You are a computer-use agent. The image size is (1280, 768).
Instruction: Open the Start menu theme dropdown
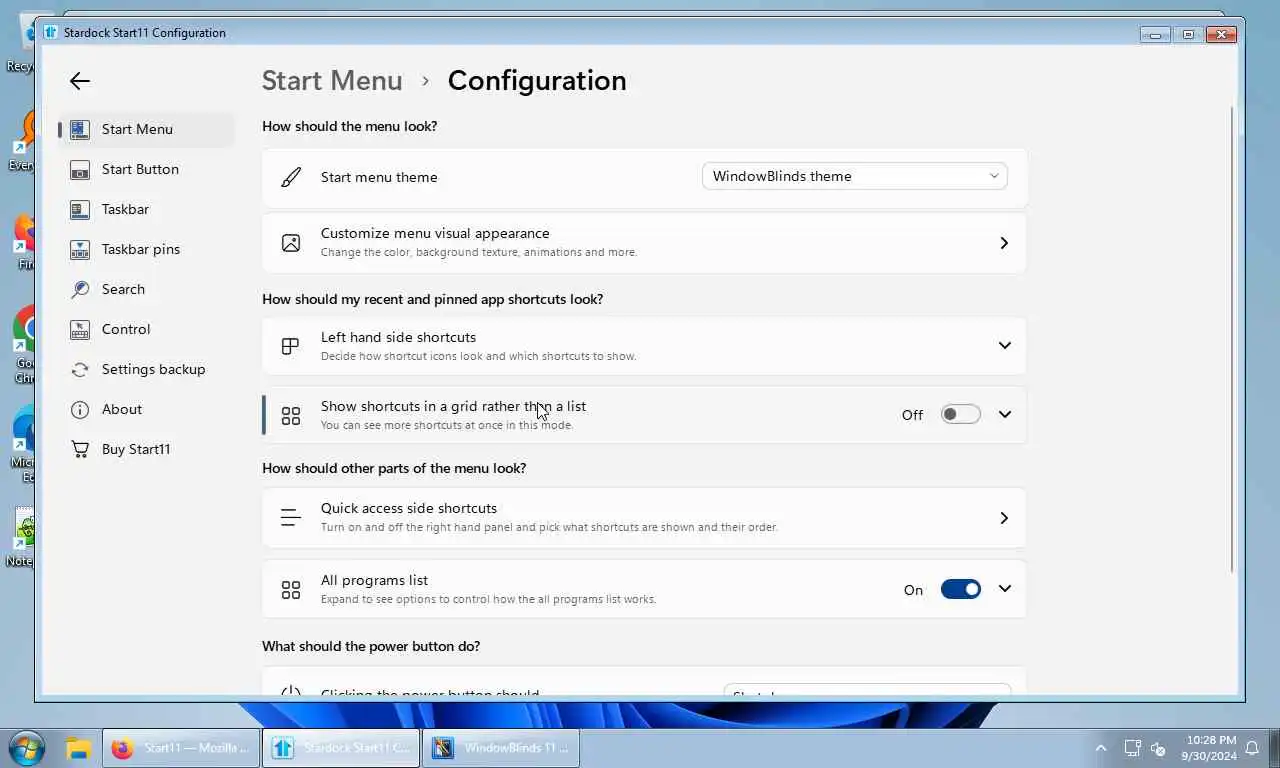[855, 176]
